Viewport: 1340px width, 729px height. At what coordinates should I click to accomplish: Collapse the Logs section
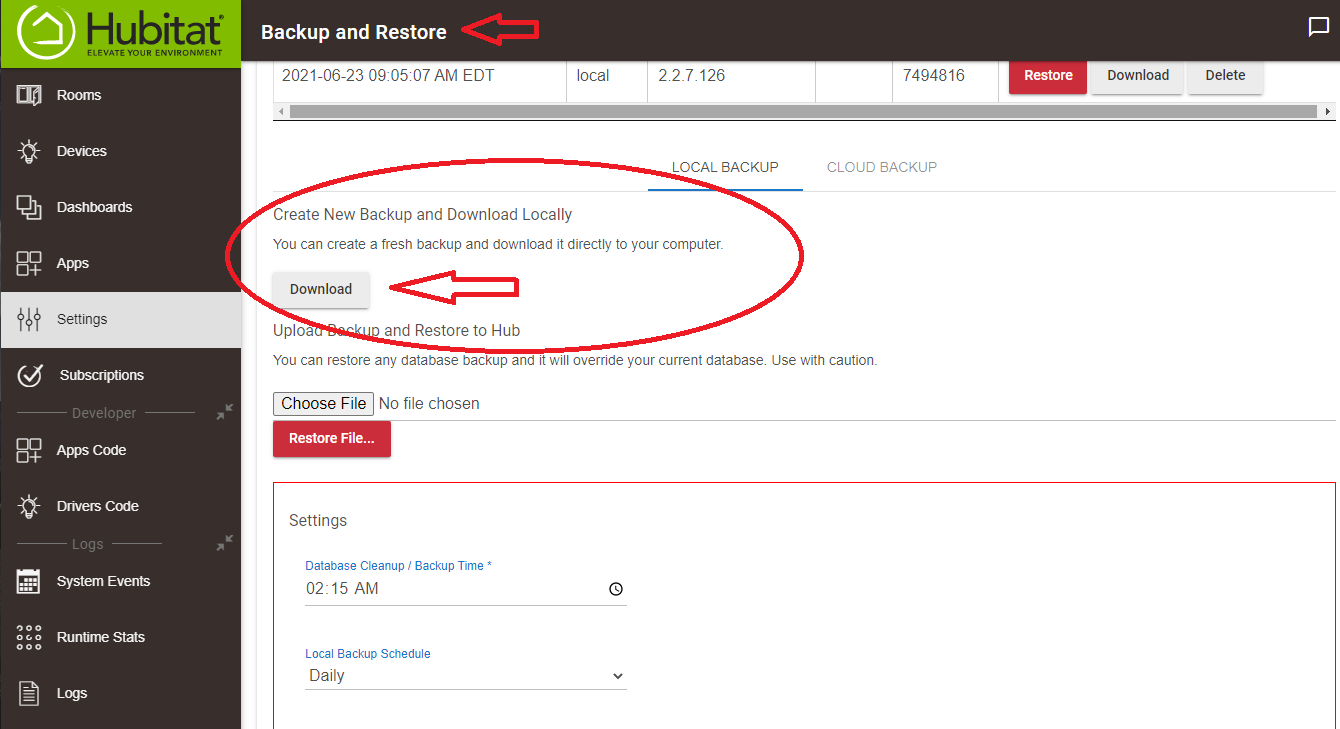pos(225,543)
